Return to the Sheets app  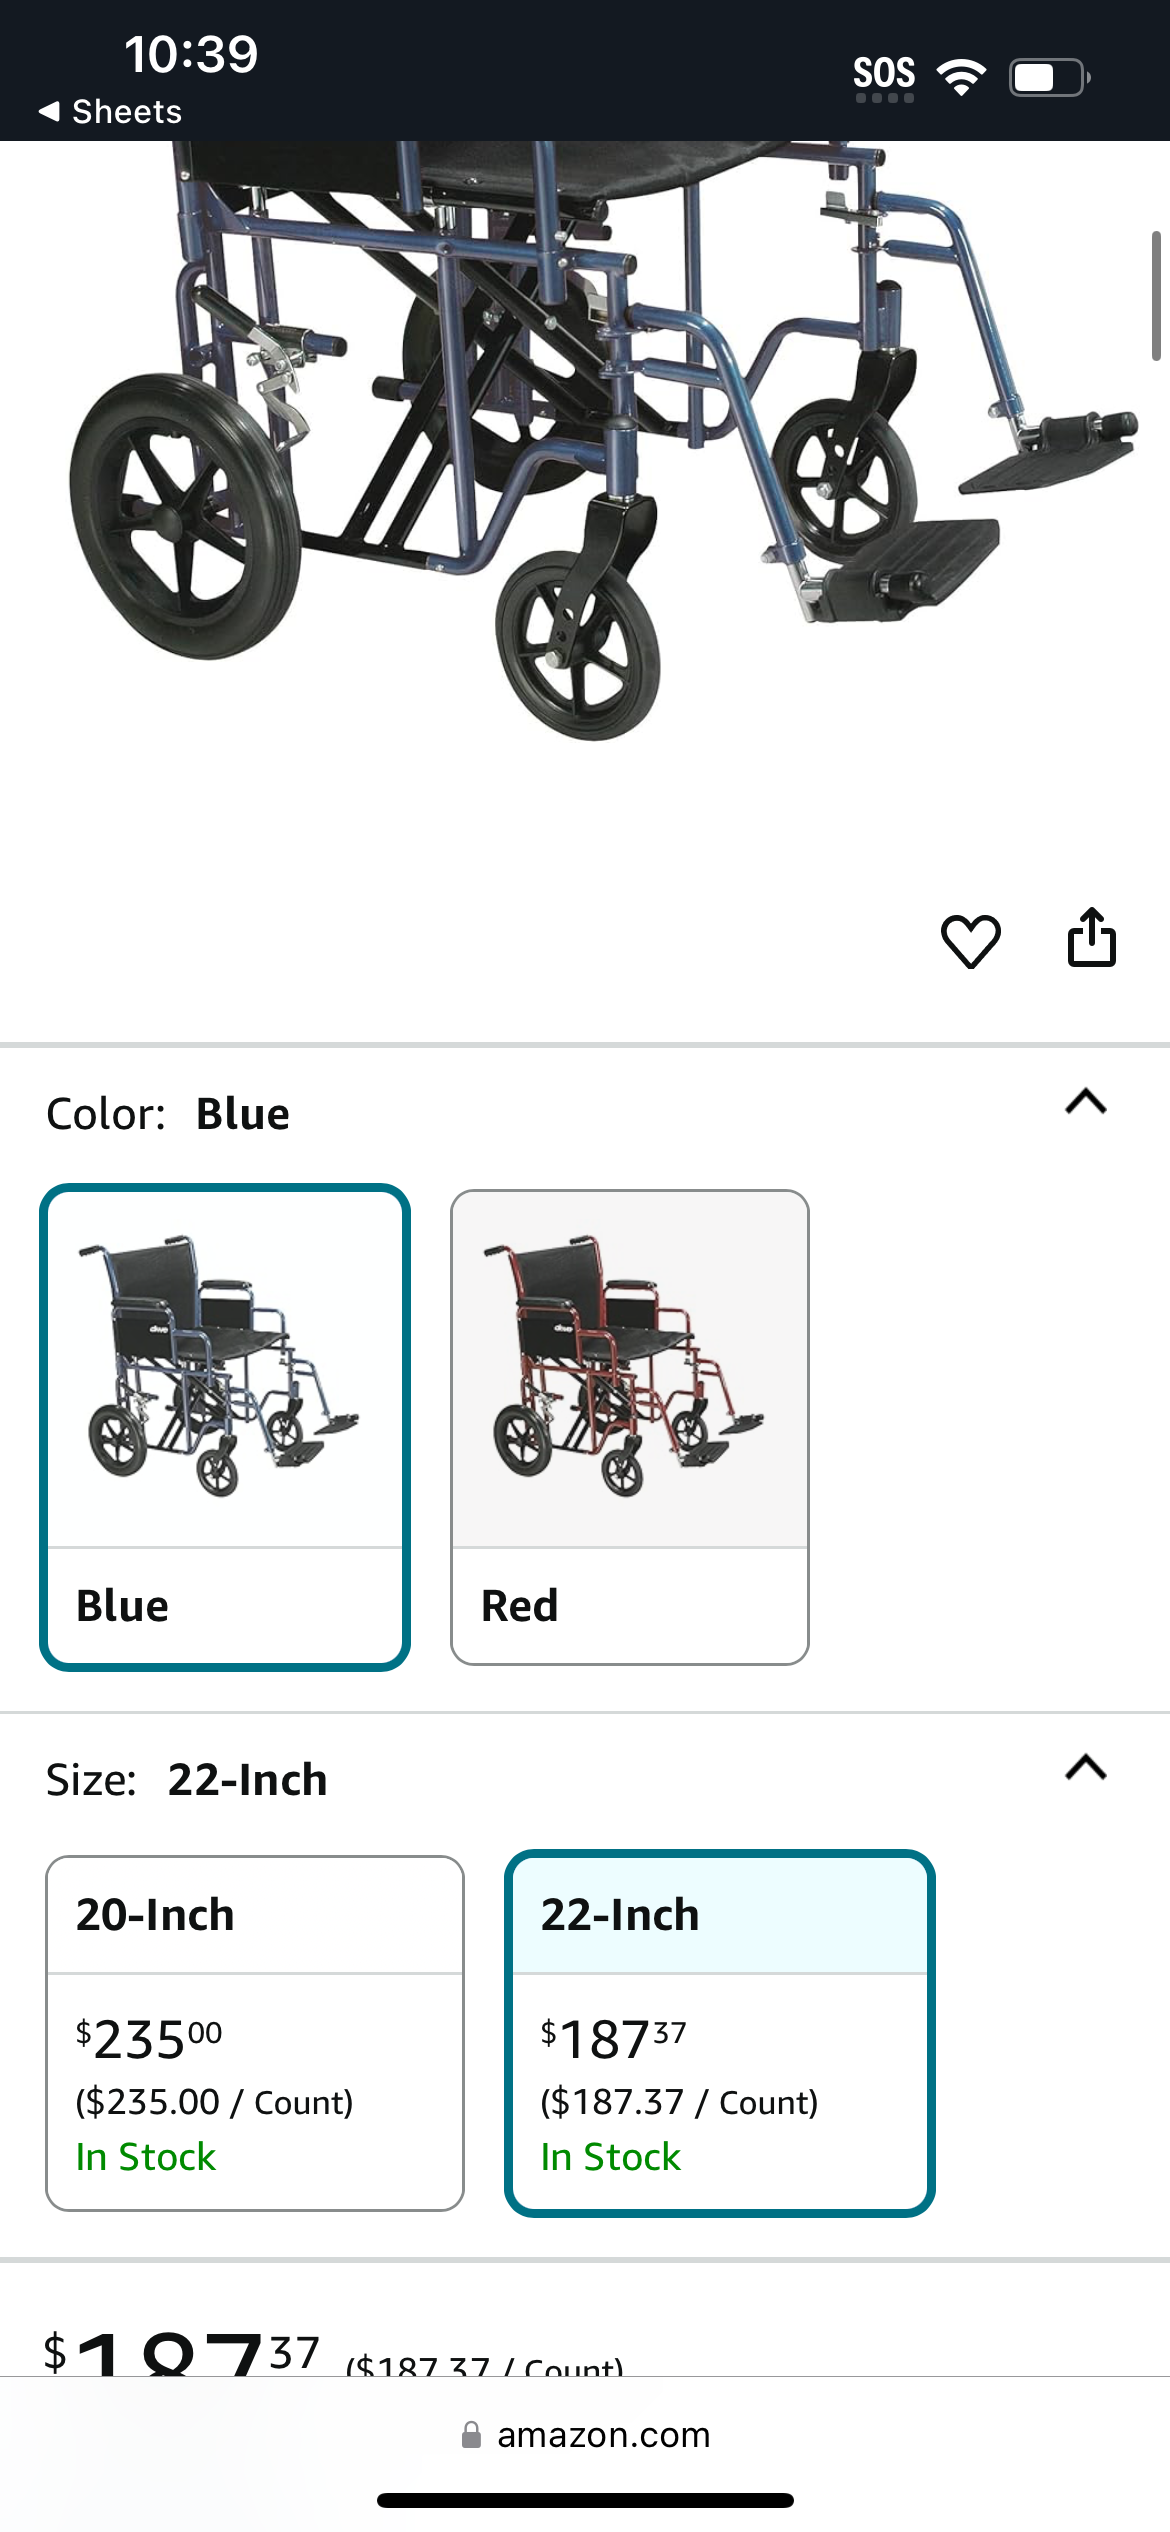[110, 111]
